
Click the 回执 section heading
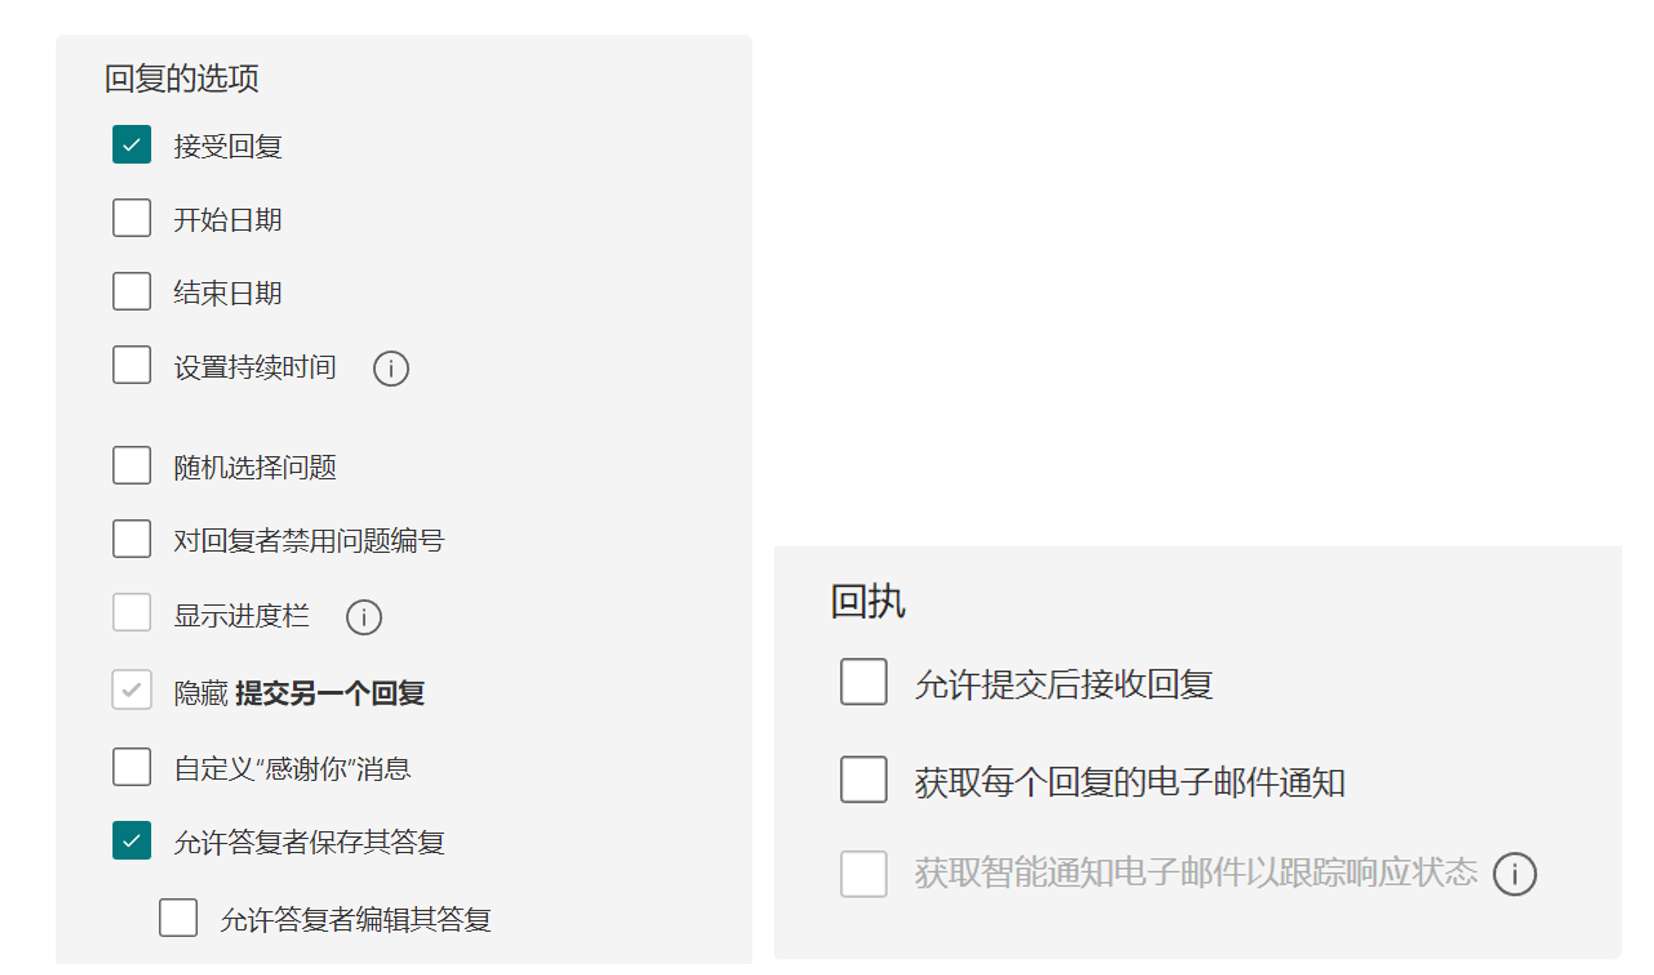click(867, 602)
